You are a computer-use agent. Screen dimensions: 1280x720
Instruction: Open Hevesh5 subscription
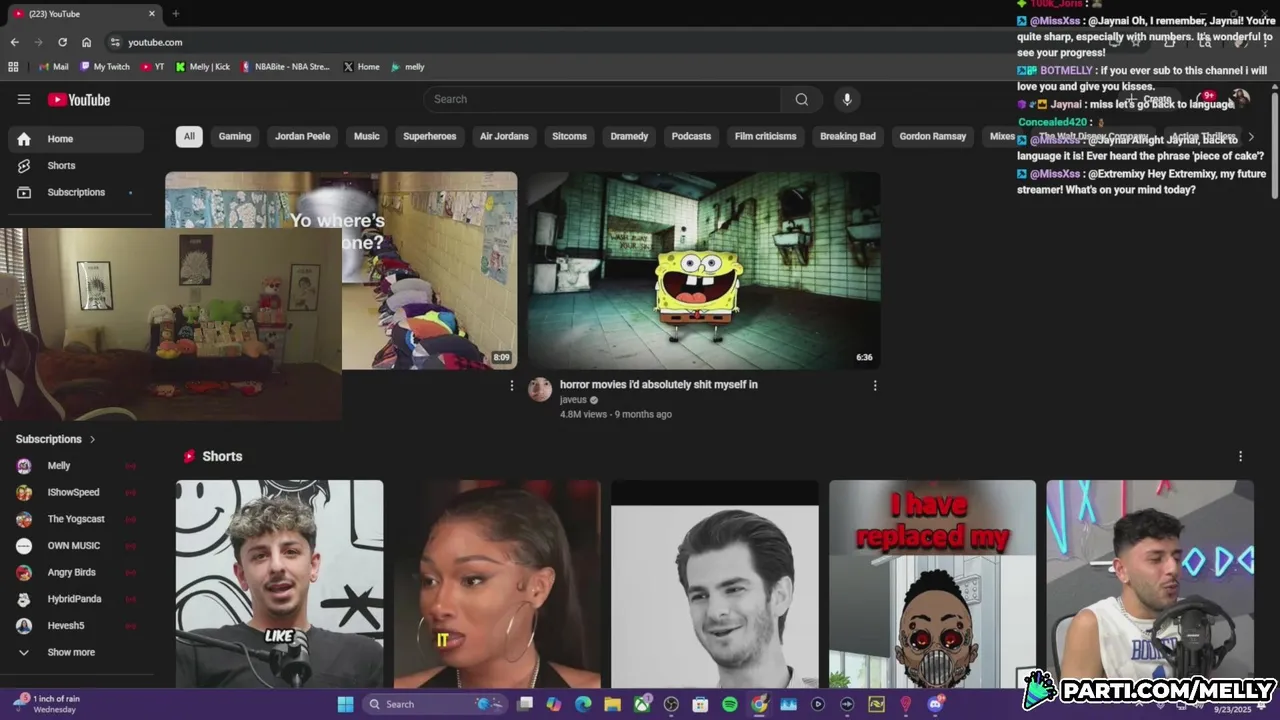coord(76,626)
